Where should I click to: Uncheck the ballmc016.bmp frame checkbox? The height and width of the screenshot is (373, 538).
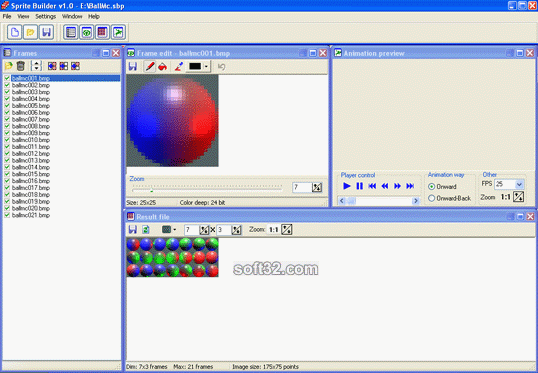click(7, 181)
